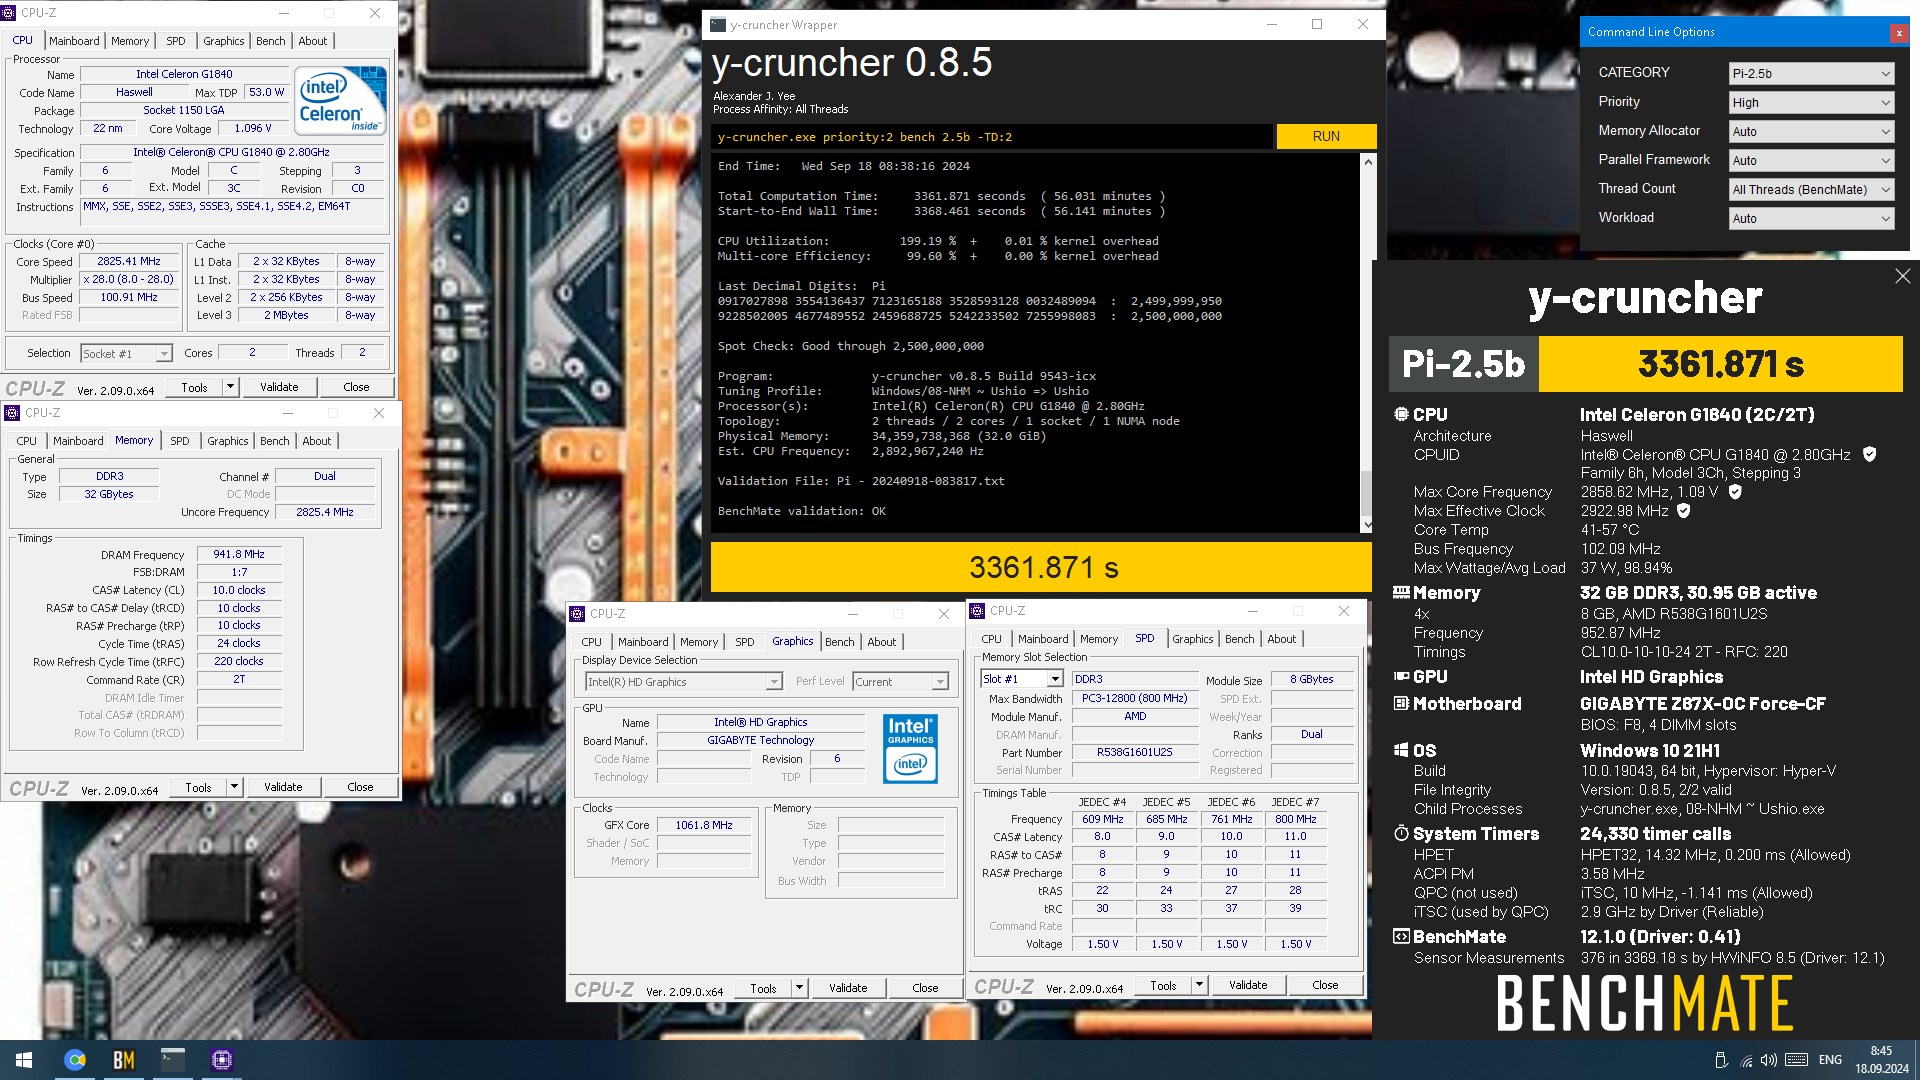The height and width of the screenshot is (1080, 1920).
Task: Click the shield beside Max Core Frequency
Action: 1735,492
